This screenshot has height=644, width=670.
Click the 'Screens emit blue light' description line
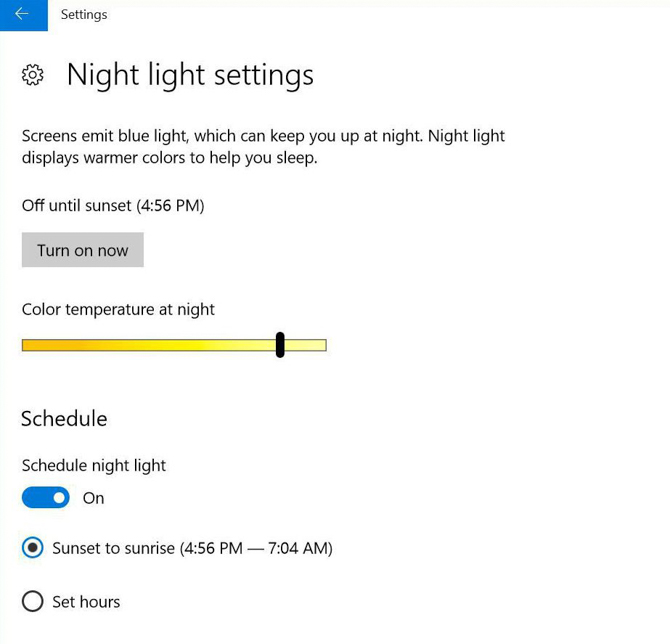[263, 136]
